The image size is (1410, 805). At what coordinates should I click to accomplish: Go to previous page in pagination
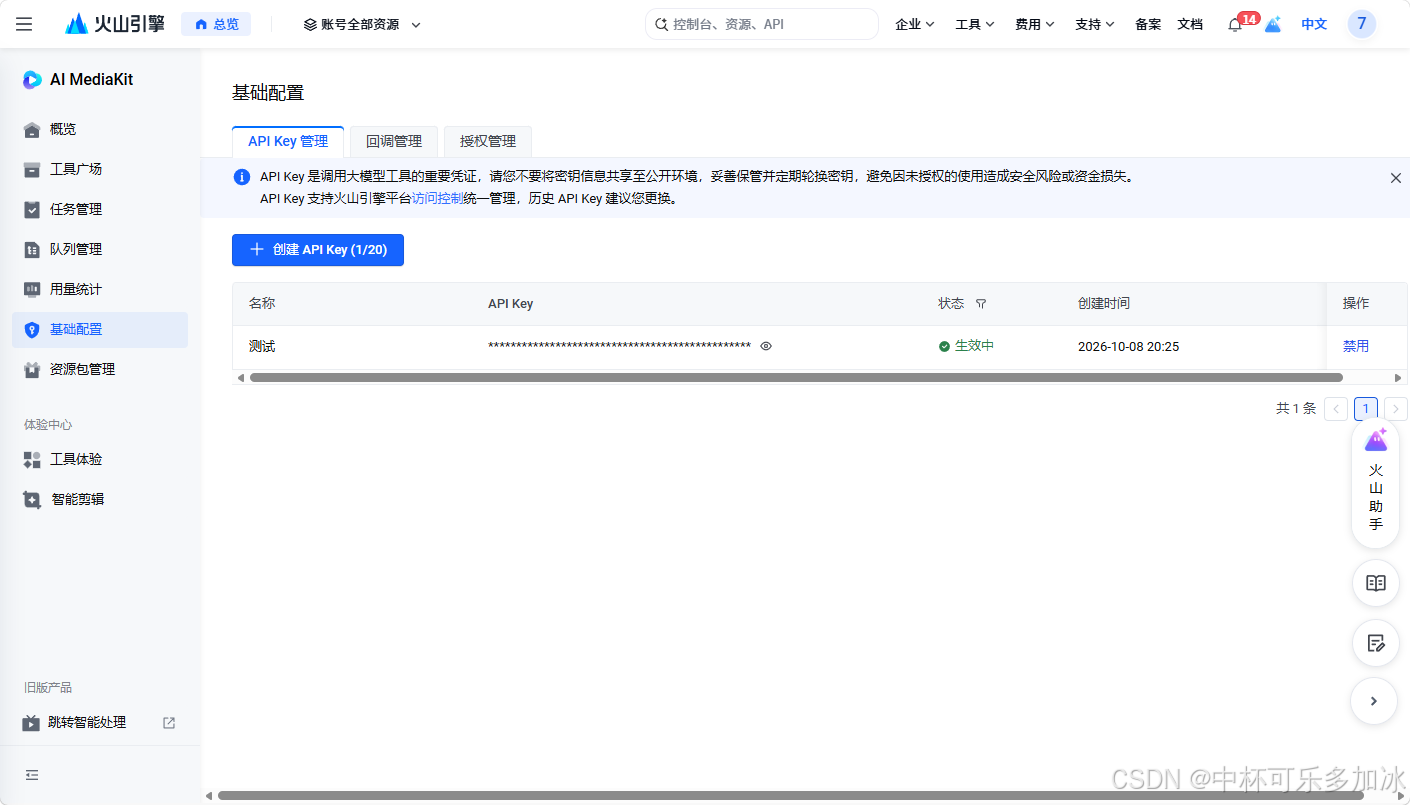pos(1336,409)
